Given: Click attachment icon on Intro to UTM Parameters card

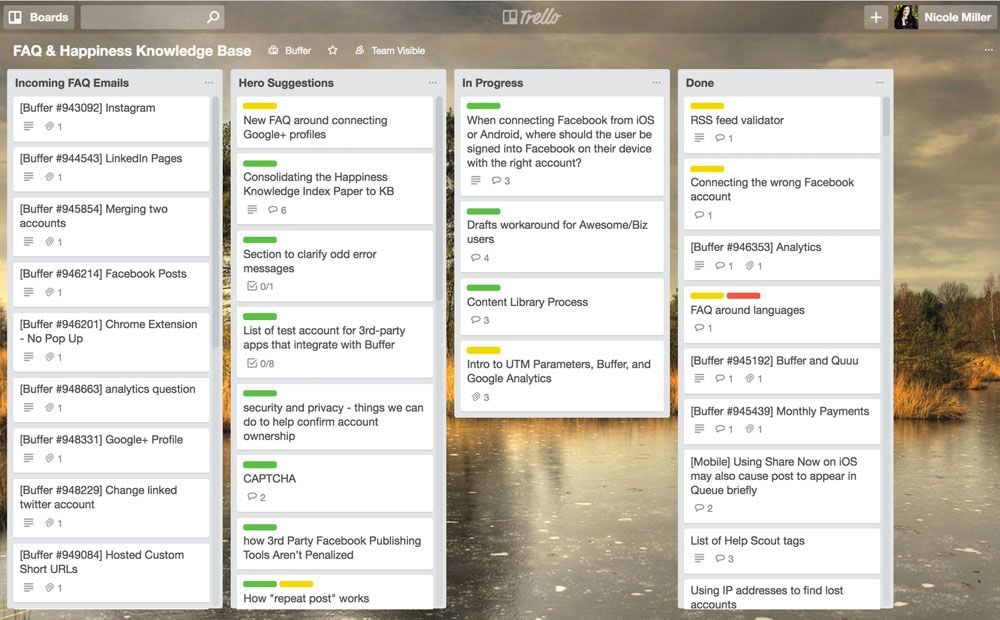Looking at the screenshot, I should (475, 397).
